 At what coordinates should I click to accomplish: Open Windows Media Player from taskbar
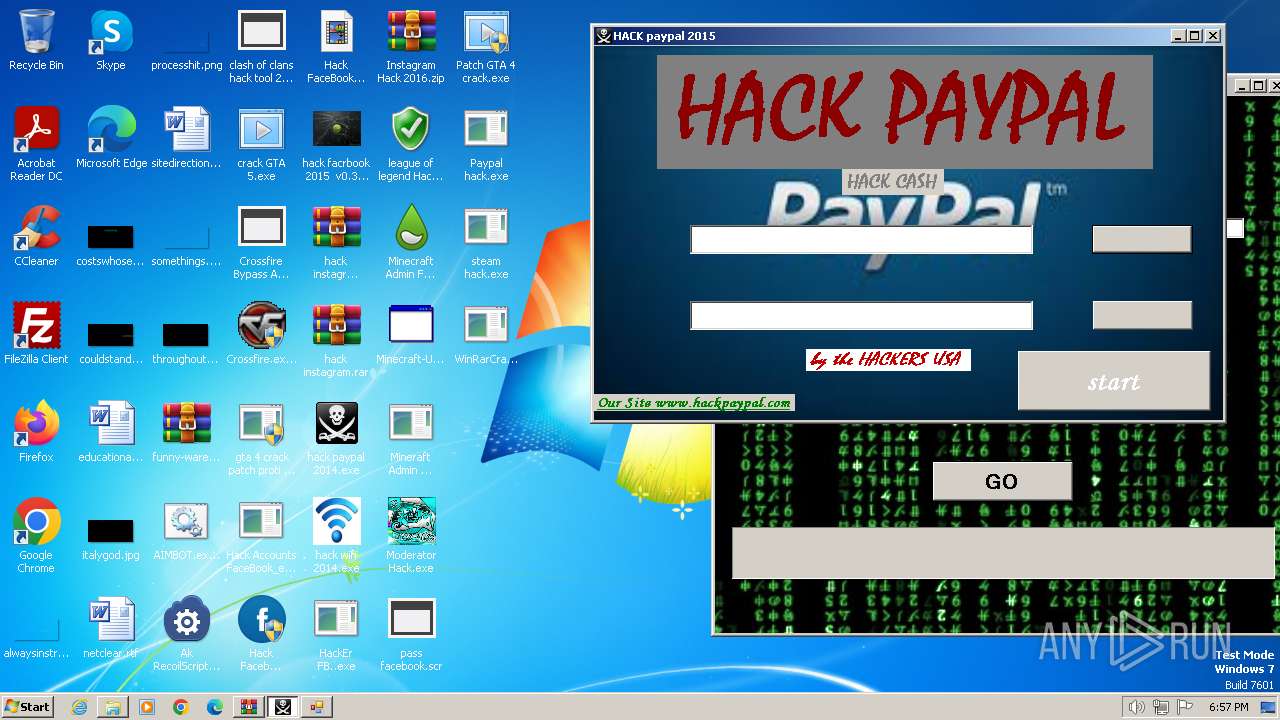[x=147, y=707]
